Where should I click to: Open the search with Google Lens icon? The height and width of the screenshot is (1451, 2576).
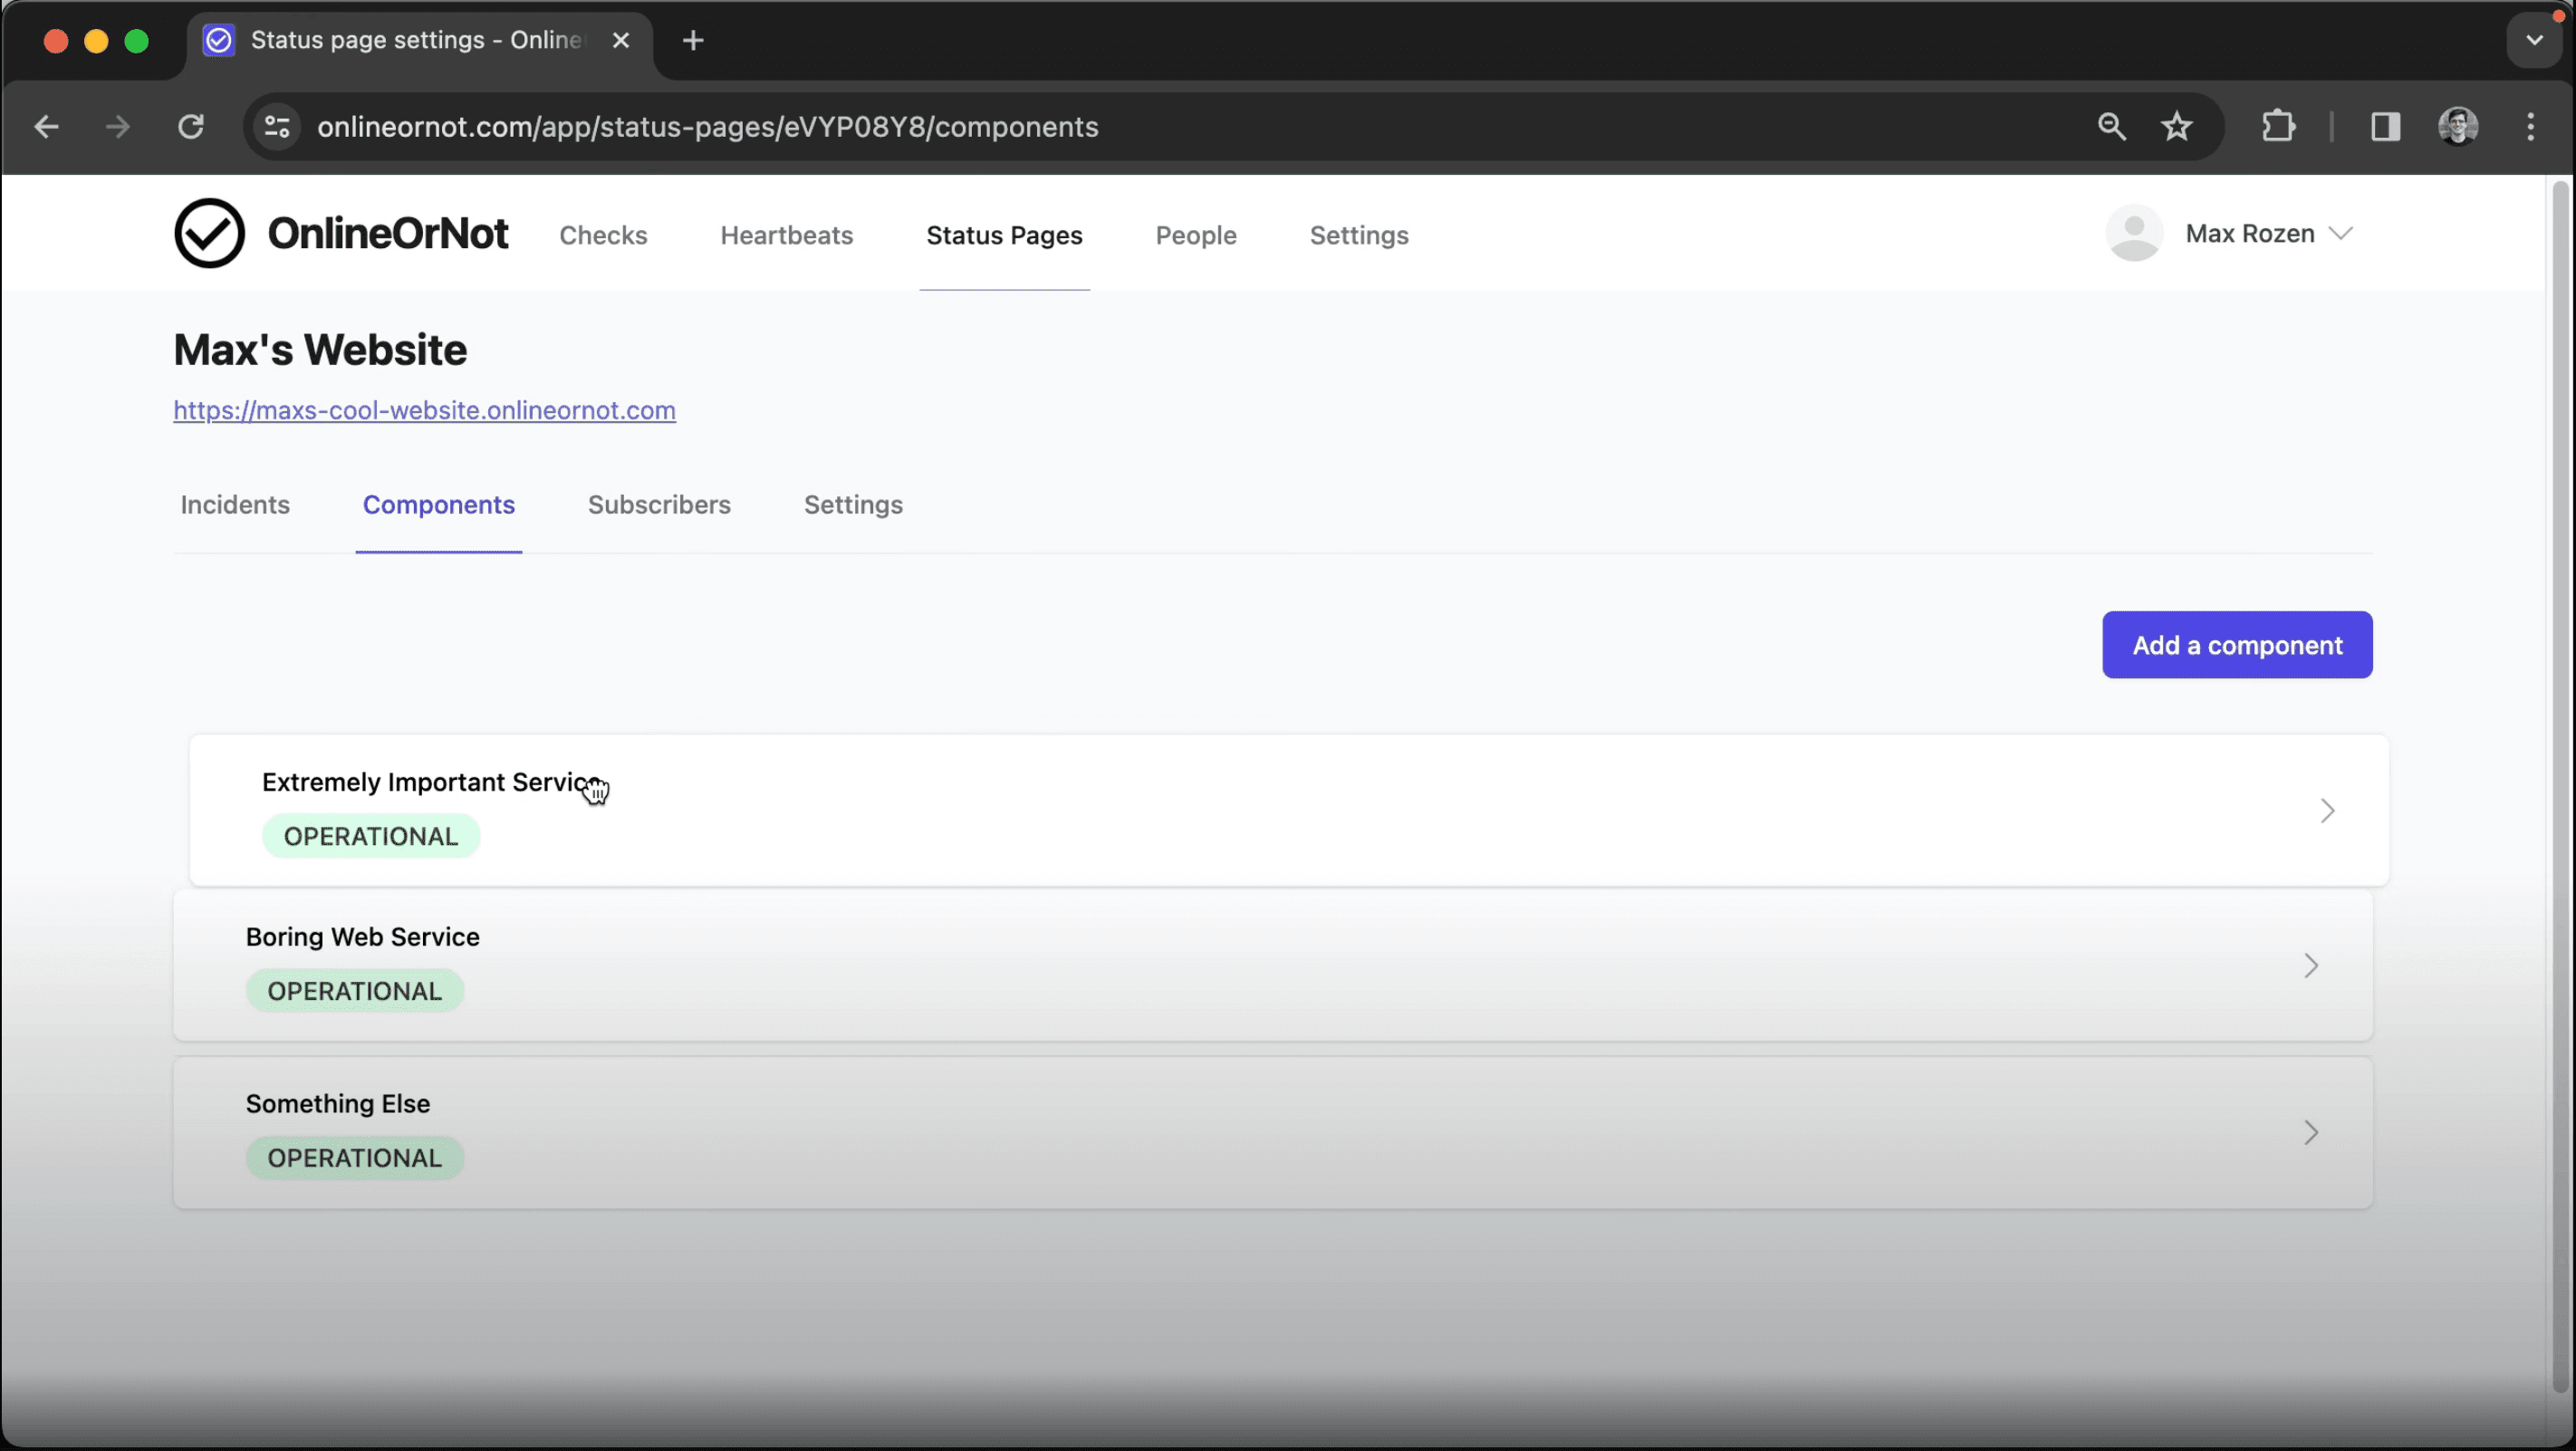point(2110,126)
